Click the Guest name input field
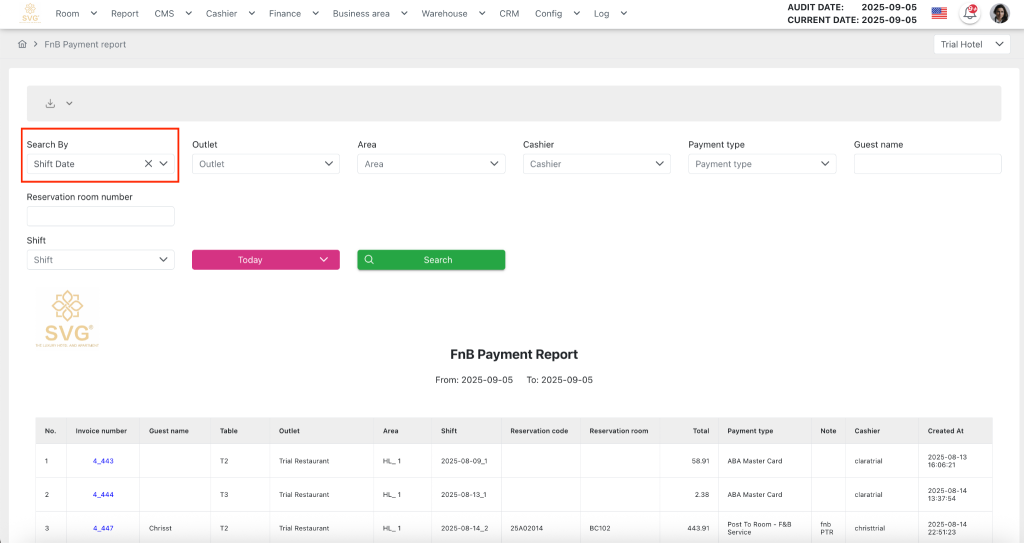1024x543 pixels. coord(927,164)
